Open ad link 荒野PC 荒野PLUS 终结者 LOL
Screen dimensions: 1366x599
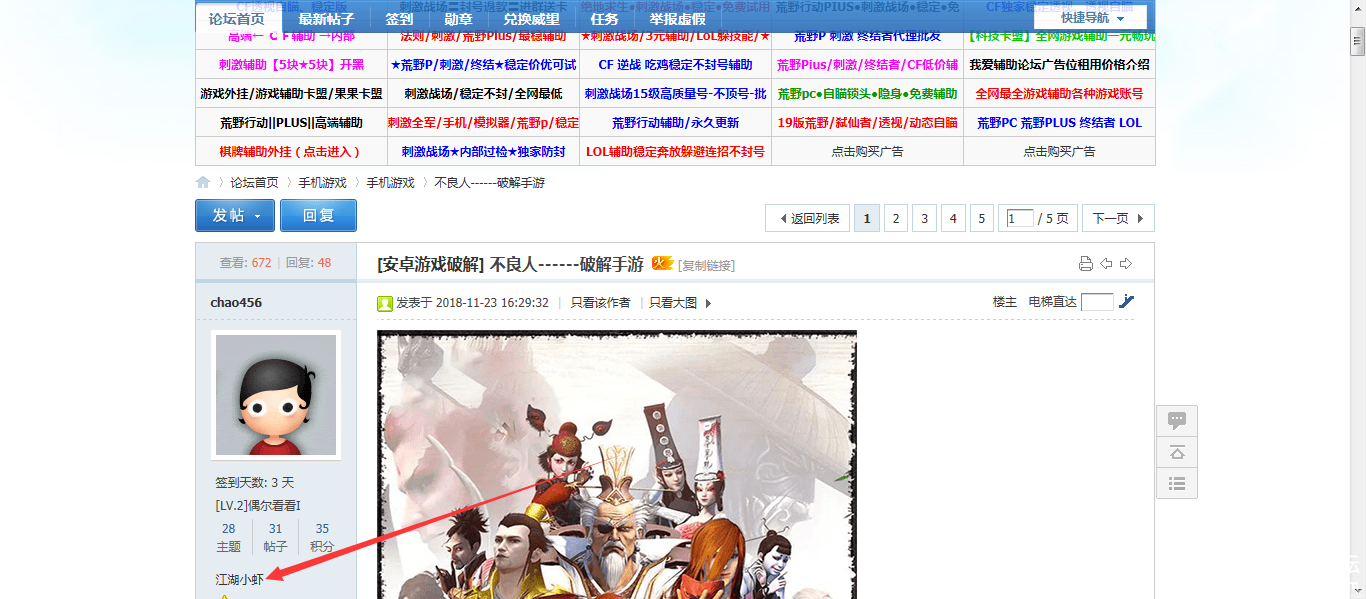point(1059,123)
